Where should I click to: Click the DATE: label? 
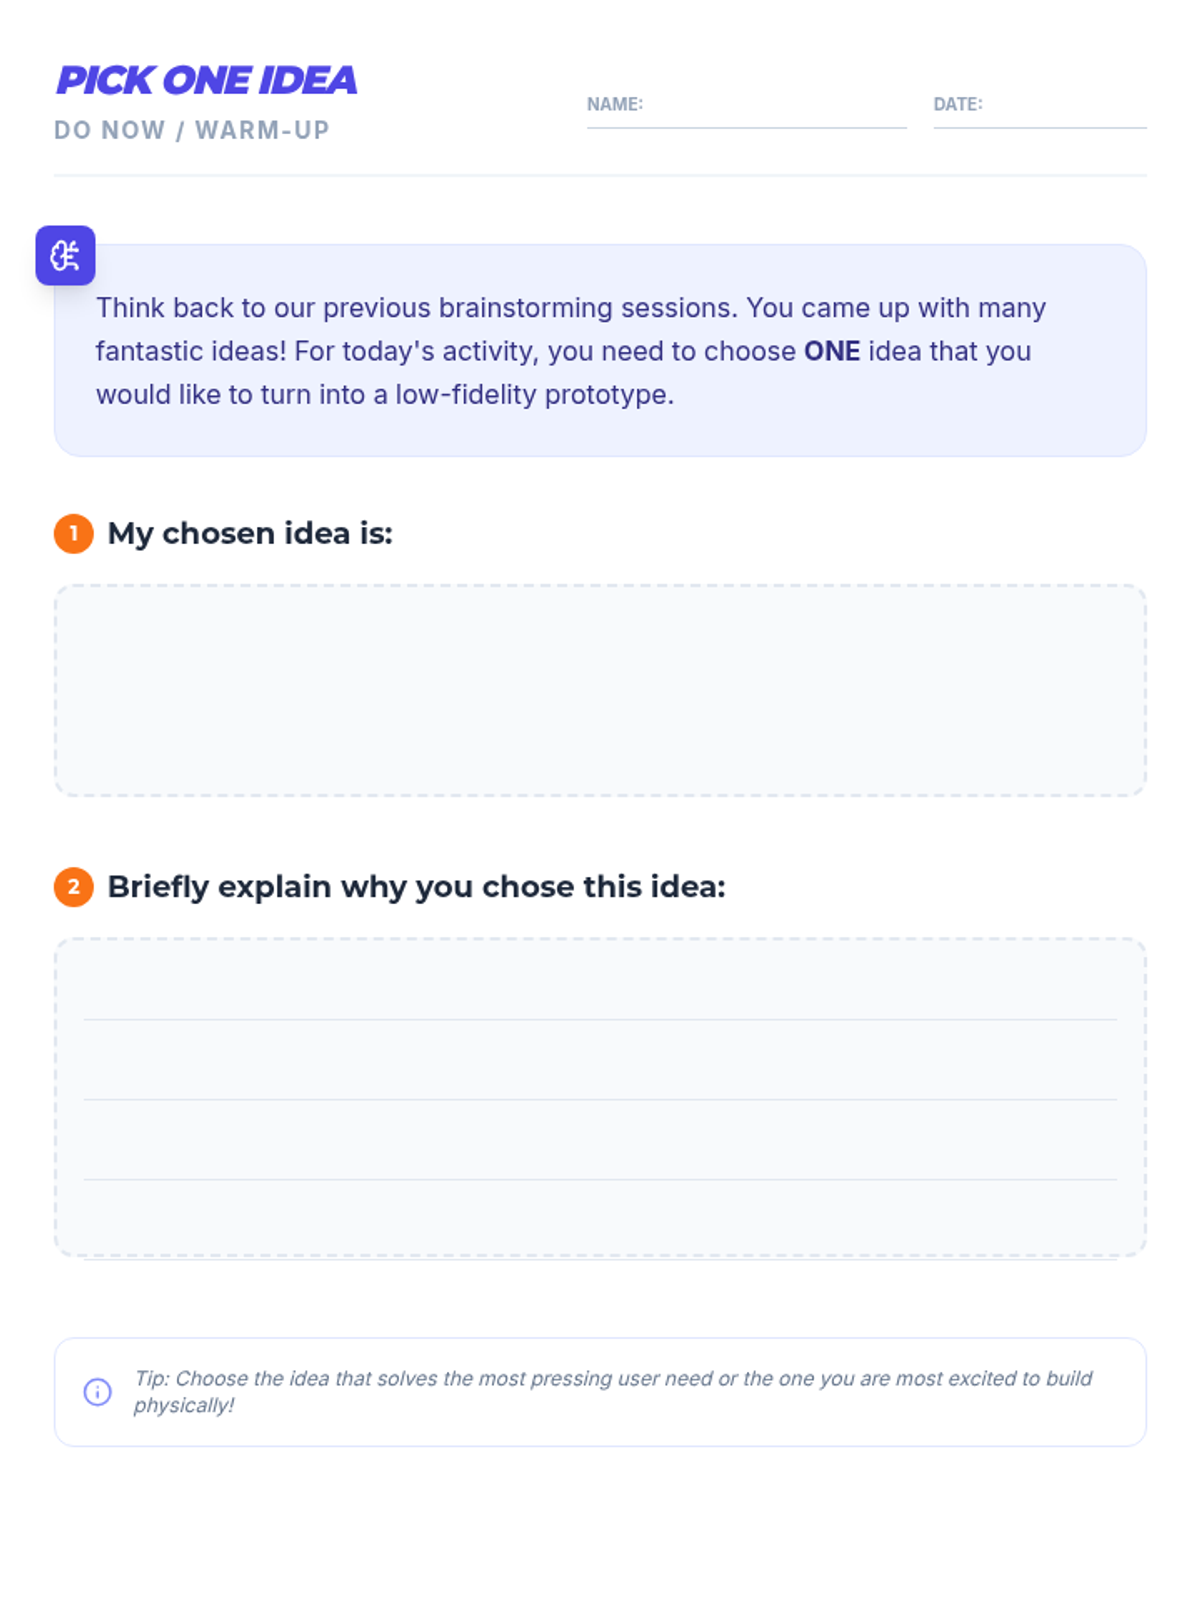(x=957, y=104)
